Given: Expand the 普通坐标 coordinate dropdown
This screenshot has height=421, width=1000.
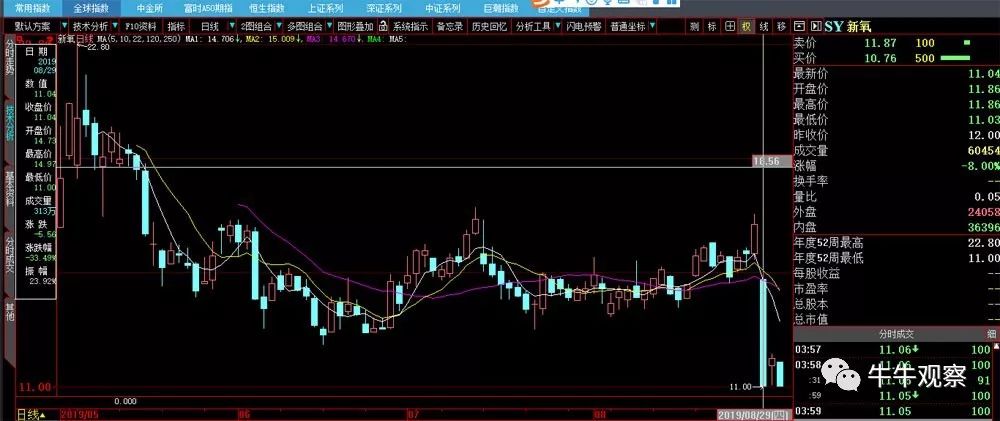Looking at the screenshot, I should point(651,27).
